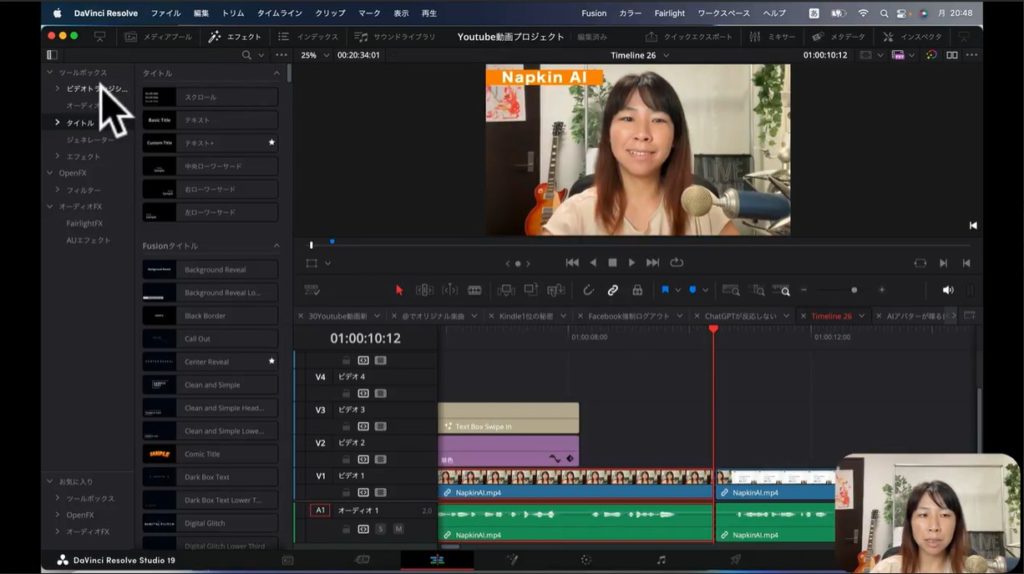The width and height of the screenshot is (1024, 574).
Task: Solo audio track A1 with S button
Action: pos(380,528)
